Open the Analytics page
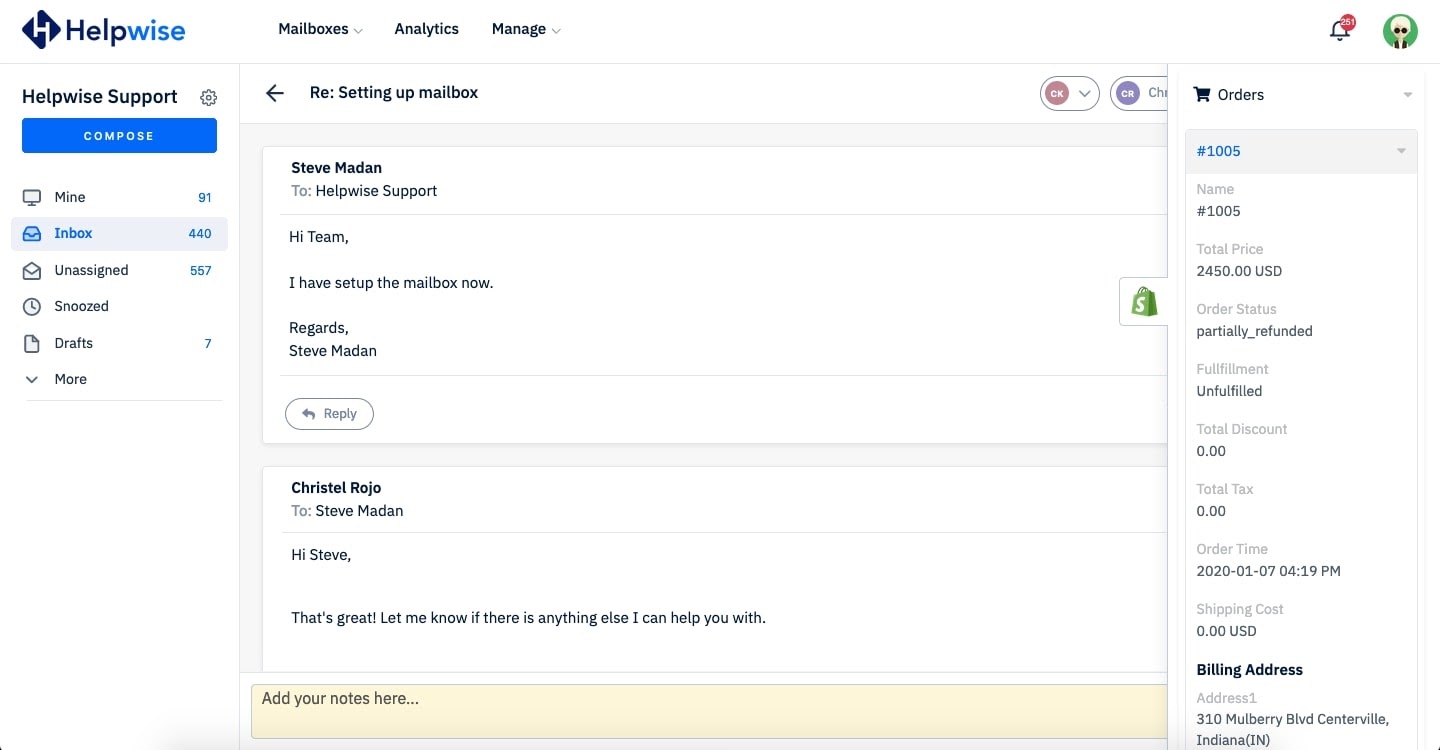The height and width of the screenshot is (750, 1440). tap(426, 29)
